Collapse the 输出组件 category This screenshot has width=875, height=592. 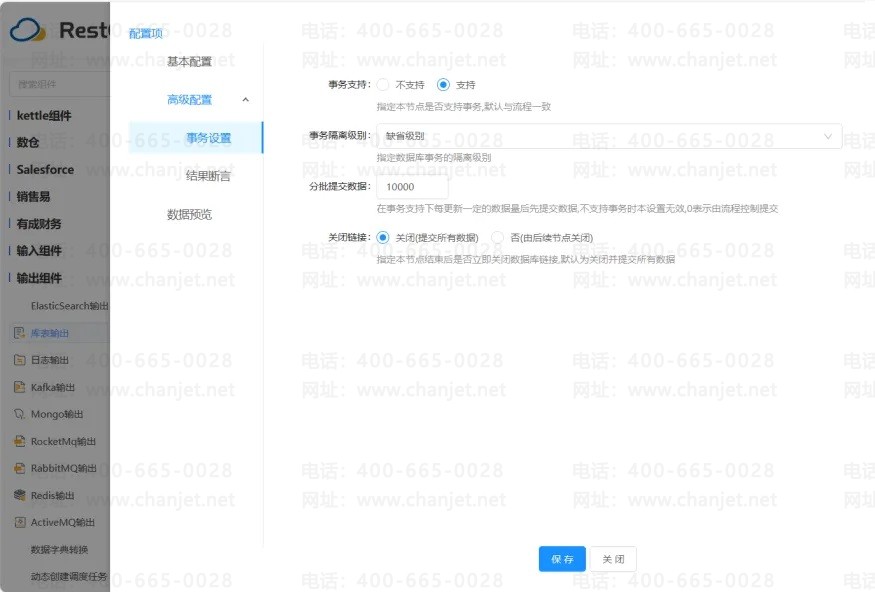click(39, 277)
